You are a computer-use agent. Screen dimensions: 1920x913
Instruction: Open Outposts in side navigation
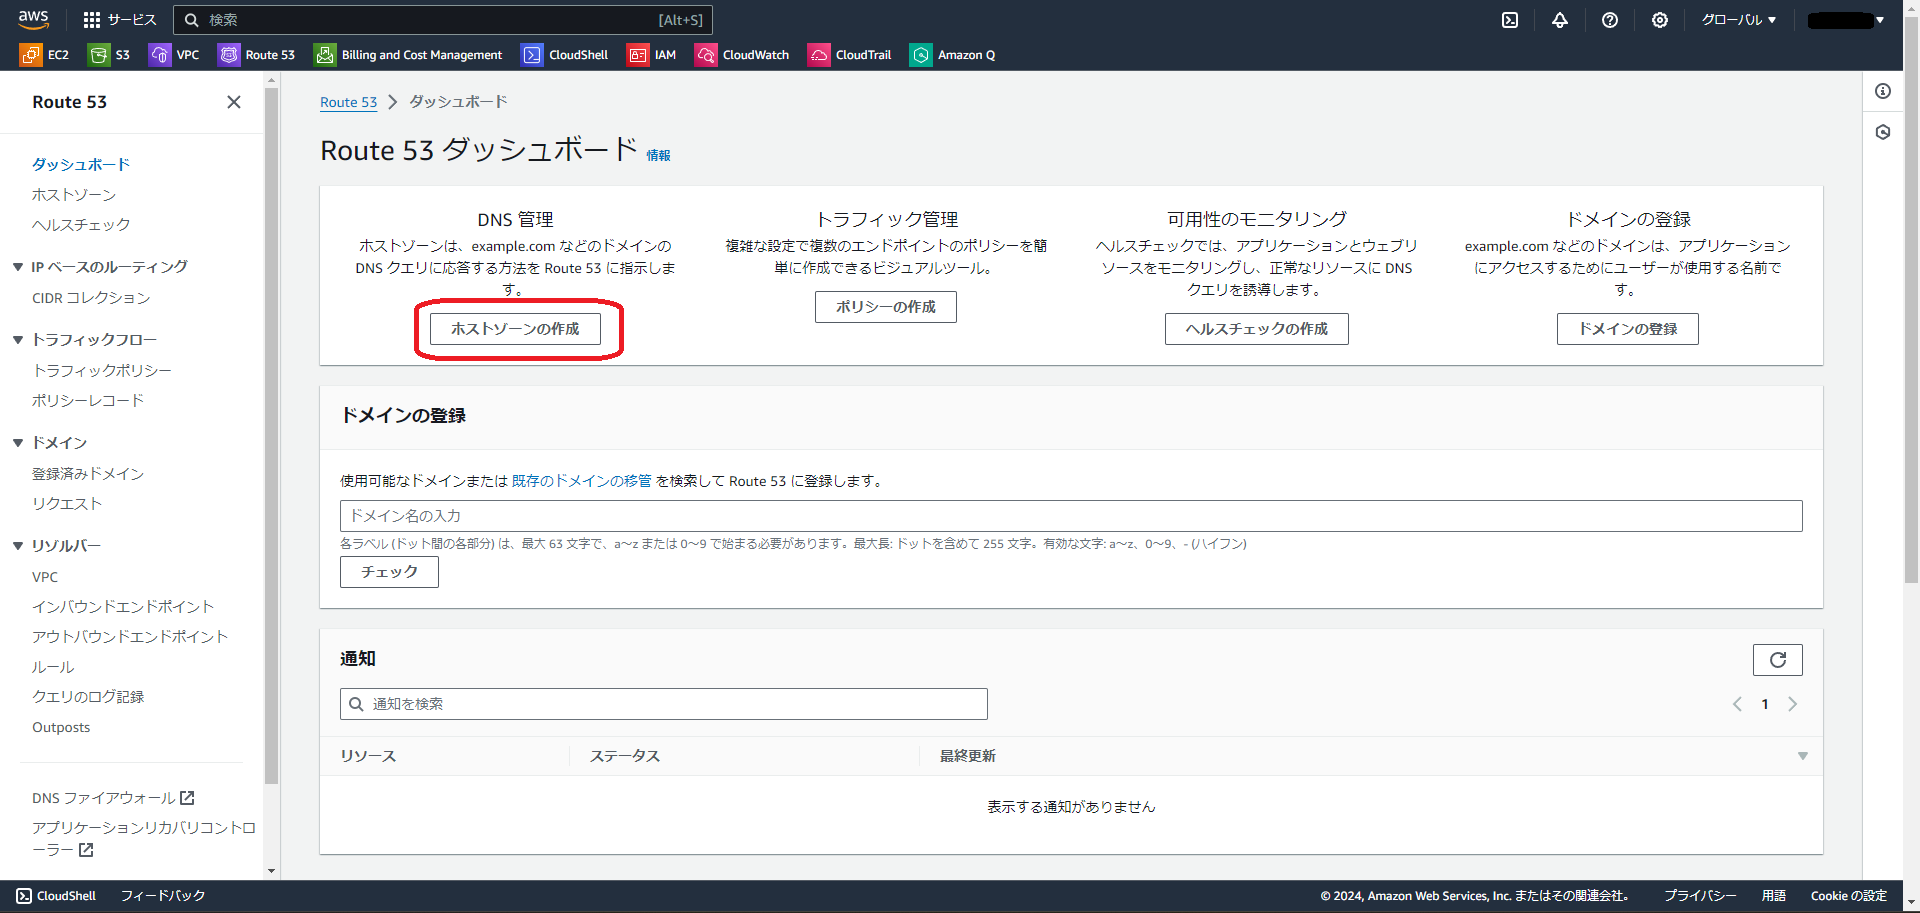tap(61, 728)
